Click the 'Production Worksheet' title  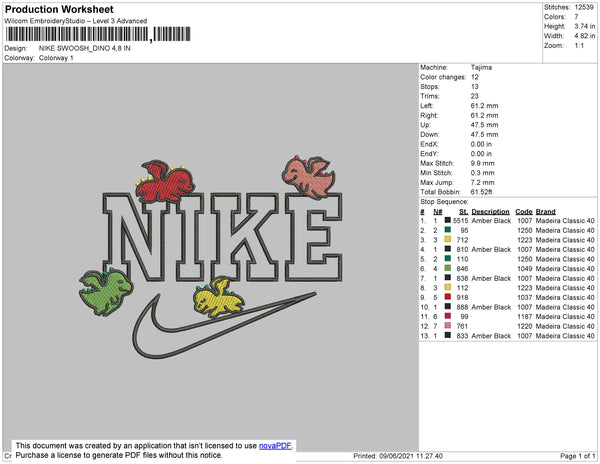pyautogui.click(x=59, y=10)
